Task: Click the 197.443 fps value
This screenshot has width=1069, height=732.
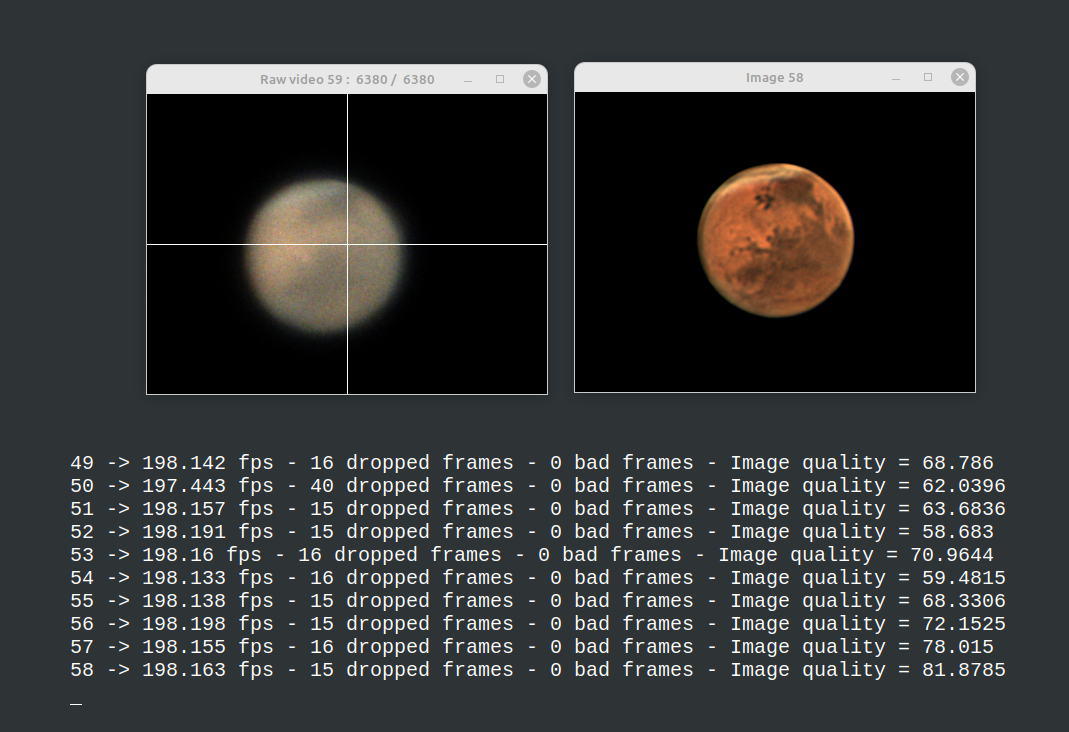Action: [x=207, y=486]
